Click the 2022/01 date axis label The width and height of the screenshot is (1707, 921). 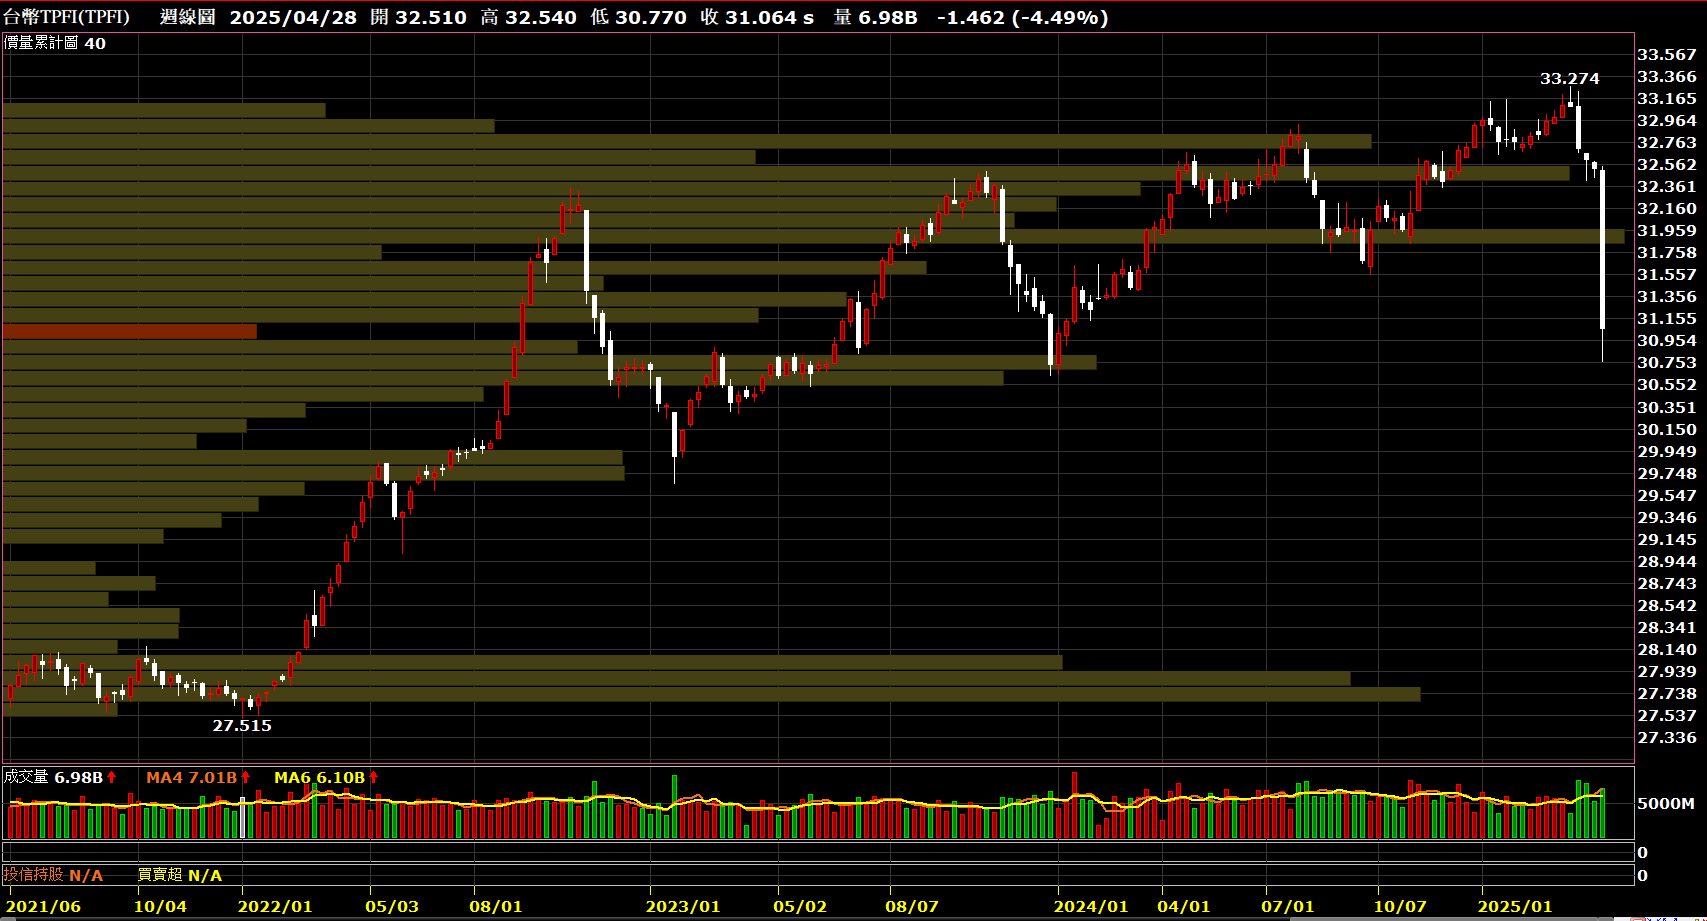pos(274,906)
